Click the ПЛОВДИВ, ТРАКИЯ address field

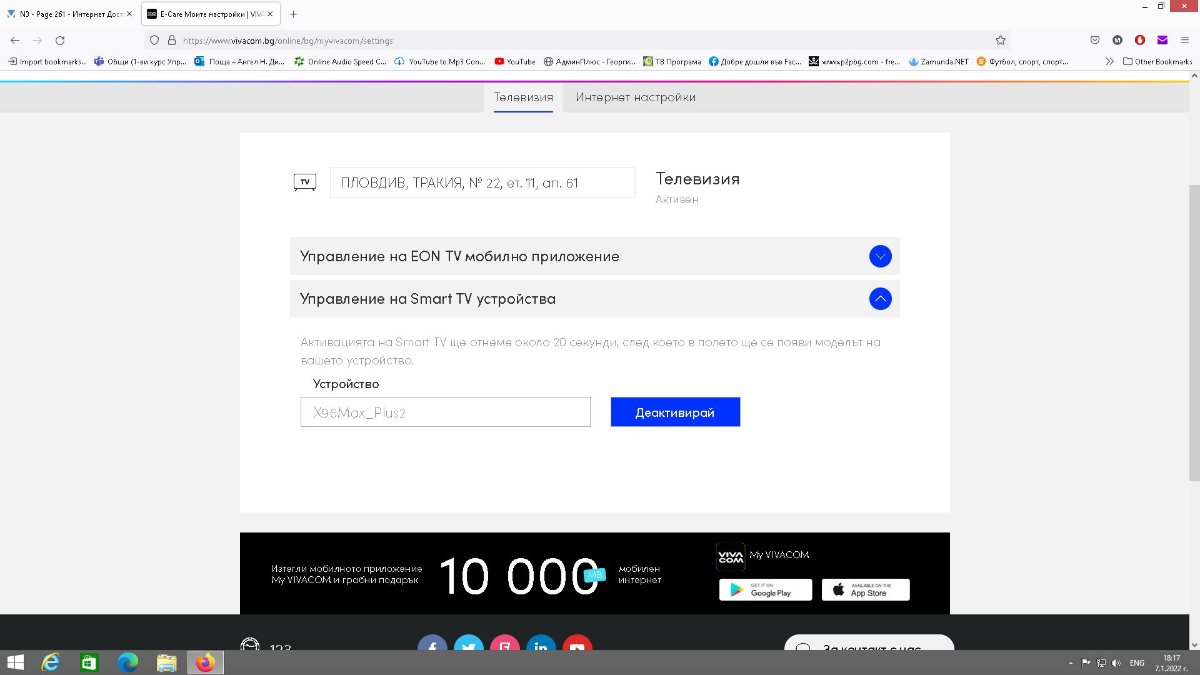click(483, 183)
